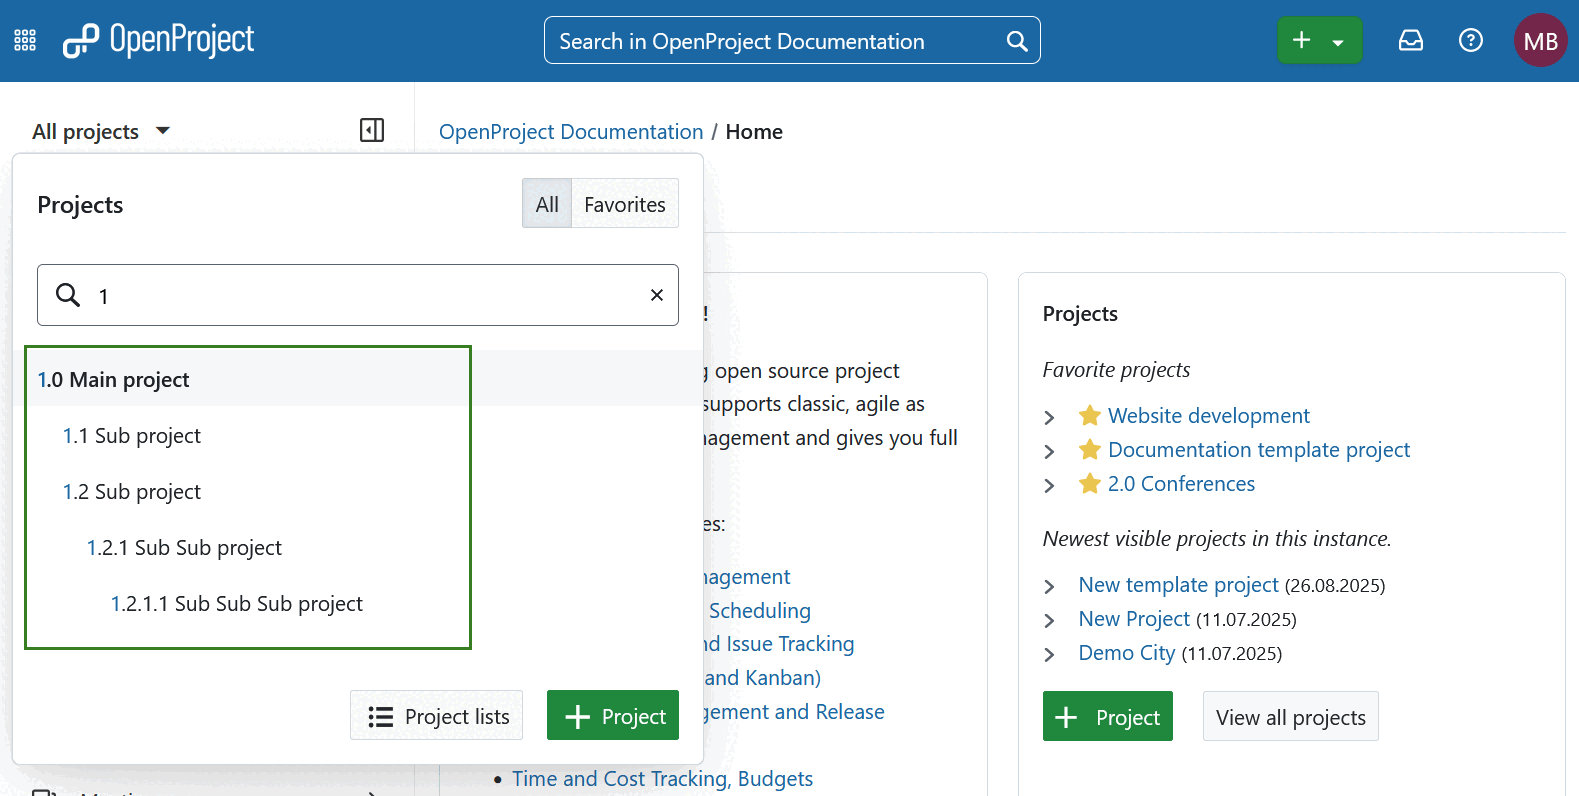This screenshot has width=1579, height=796.
Task: Clear the project search with the X icon
Action: pyautogui.click(x=657, y=295)
